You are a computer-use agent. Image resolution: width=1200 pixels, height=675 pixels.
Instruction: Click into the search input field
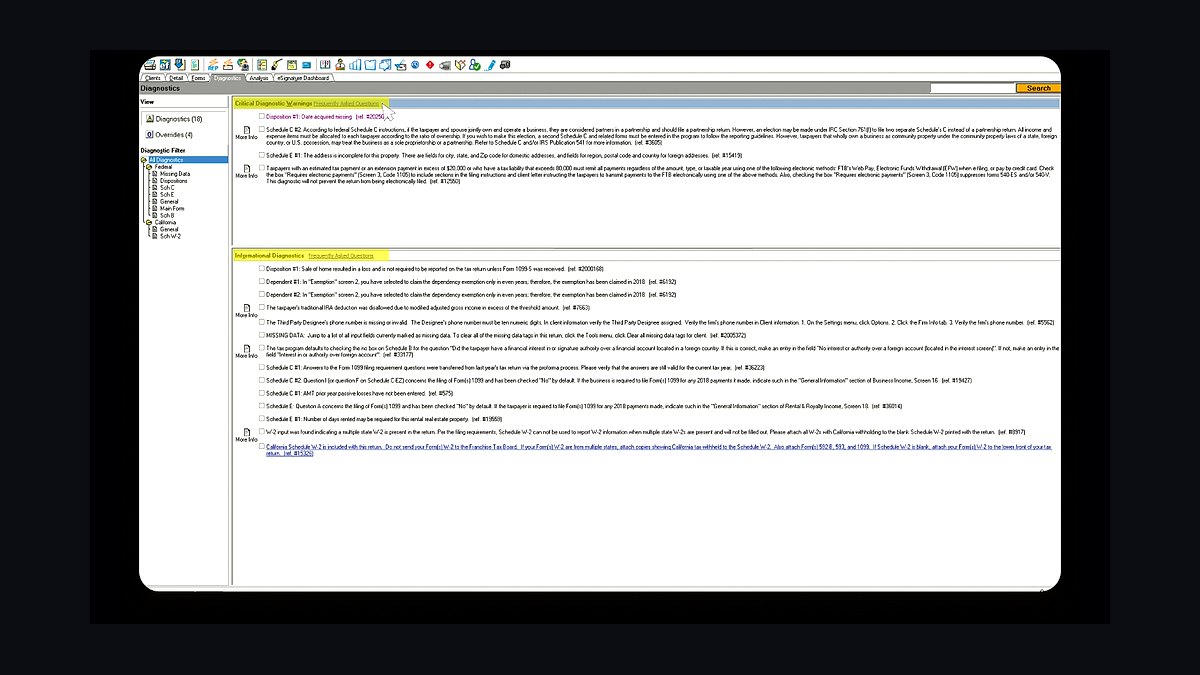point(972,88)
